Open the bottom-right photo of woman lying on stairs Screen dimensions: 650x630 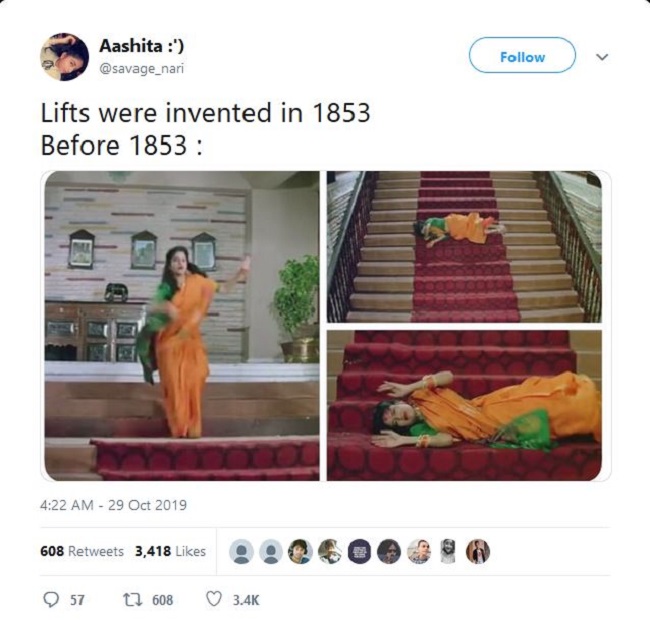(464, 406)
